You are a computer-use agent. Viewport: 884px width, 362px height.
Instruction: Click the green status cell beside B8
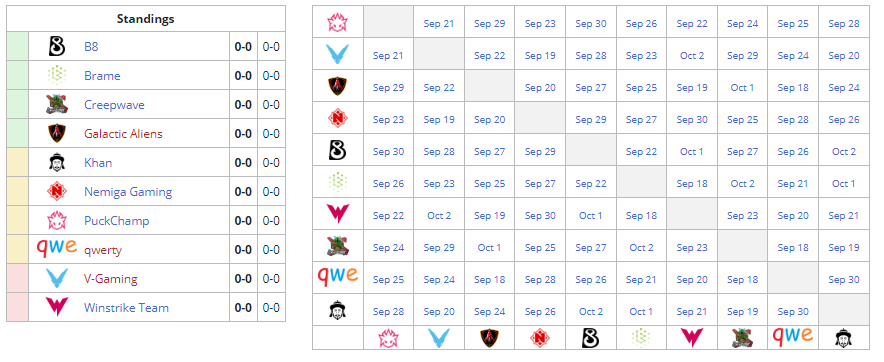(x=17, y=47)
